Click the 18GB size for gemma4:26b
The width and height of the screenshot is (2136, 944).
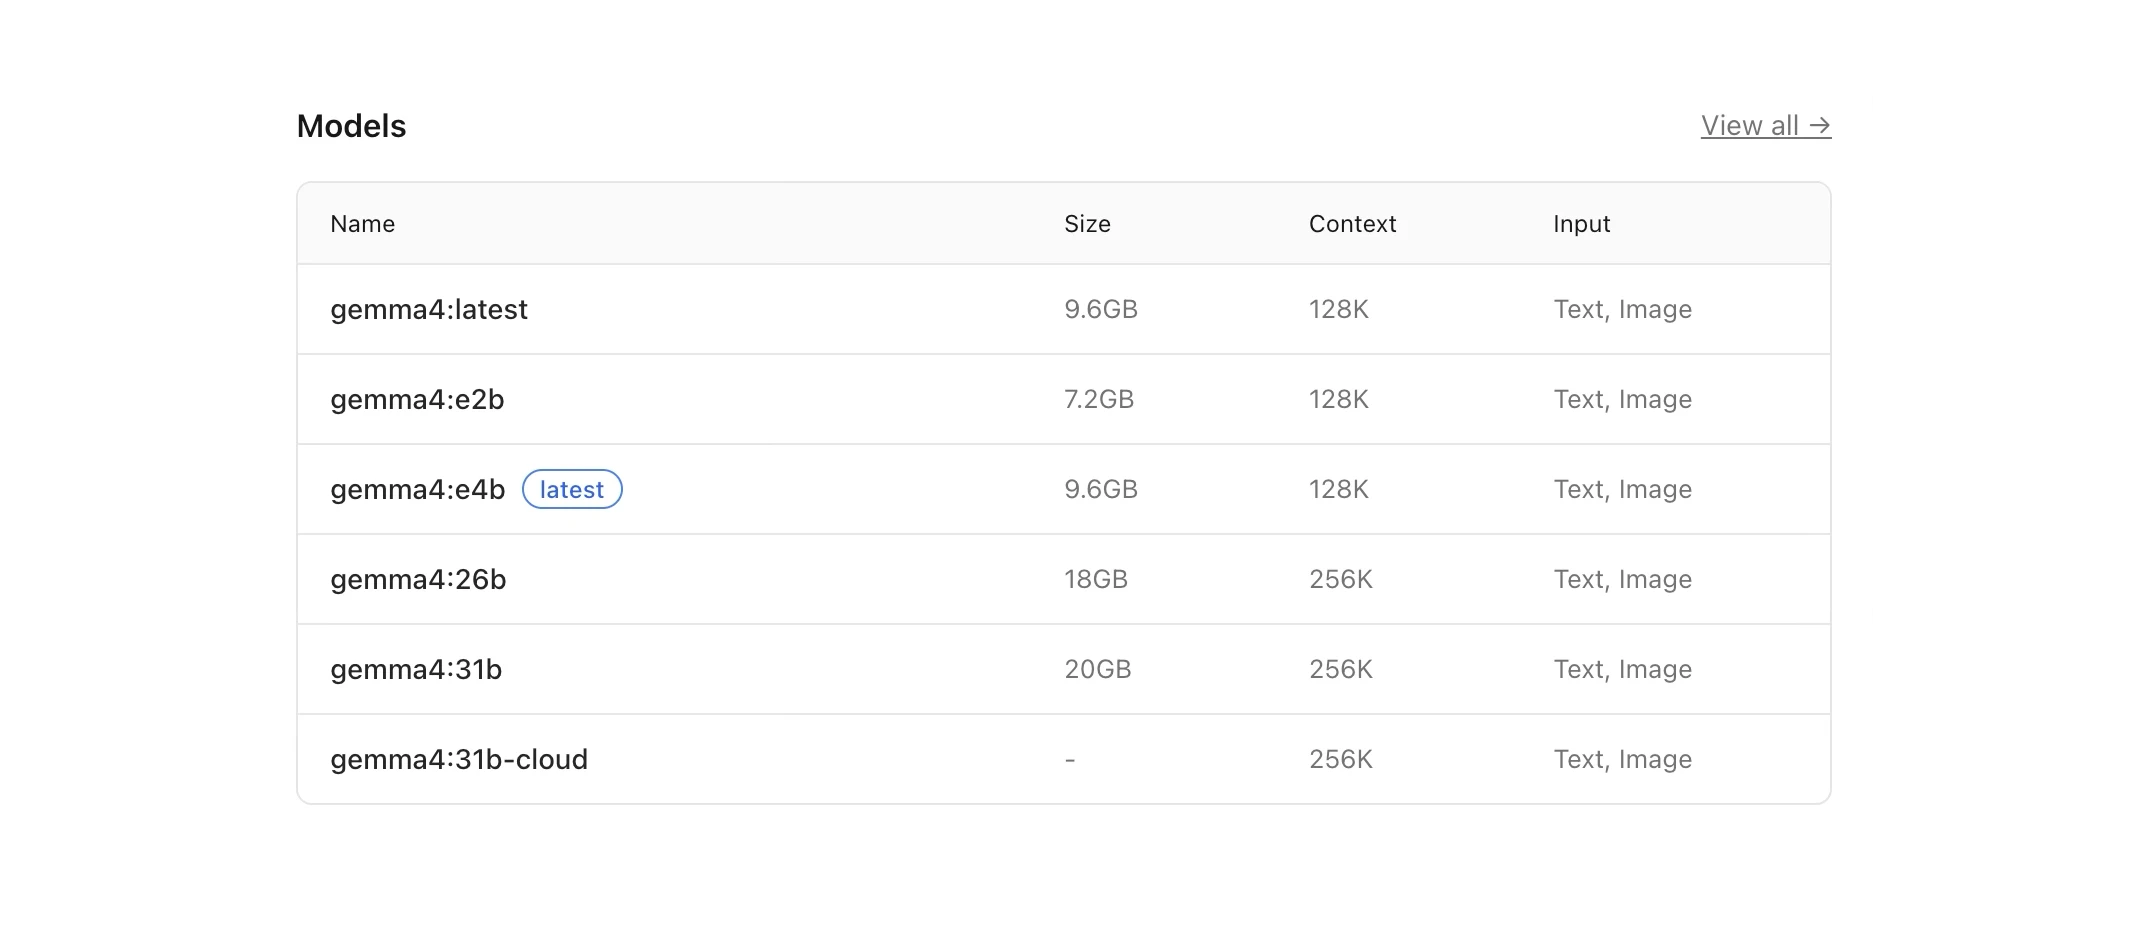(1096, 580)
